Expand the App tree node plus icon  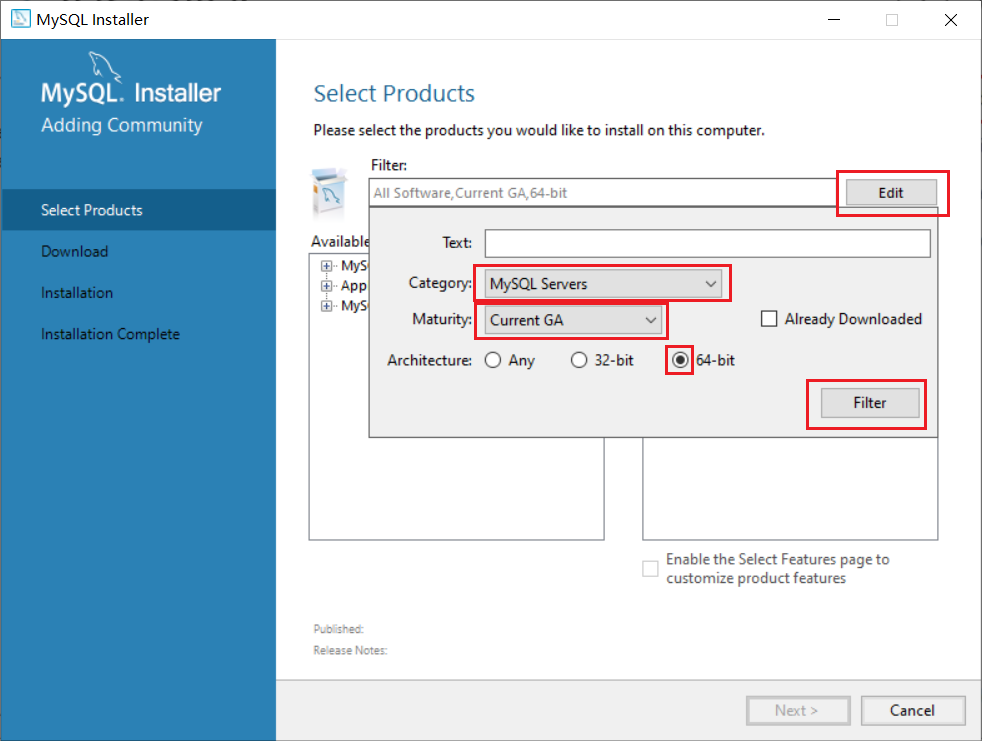[x=326, y=286]
